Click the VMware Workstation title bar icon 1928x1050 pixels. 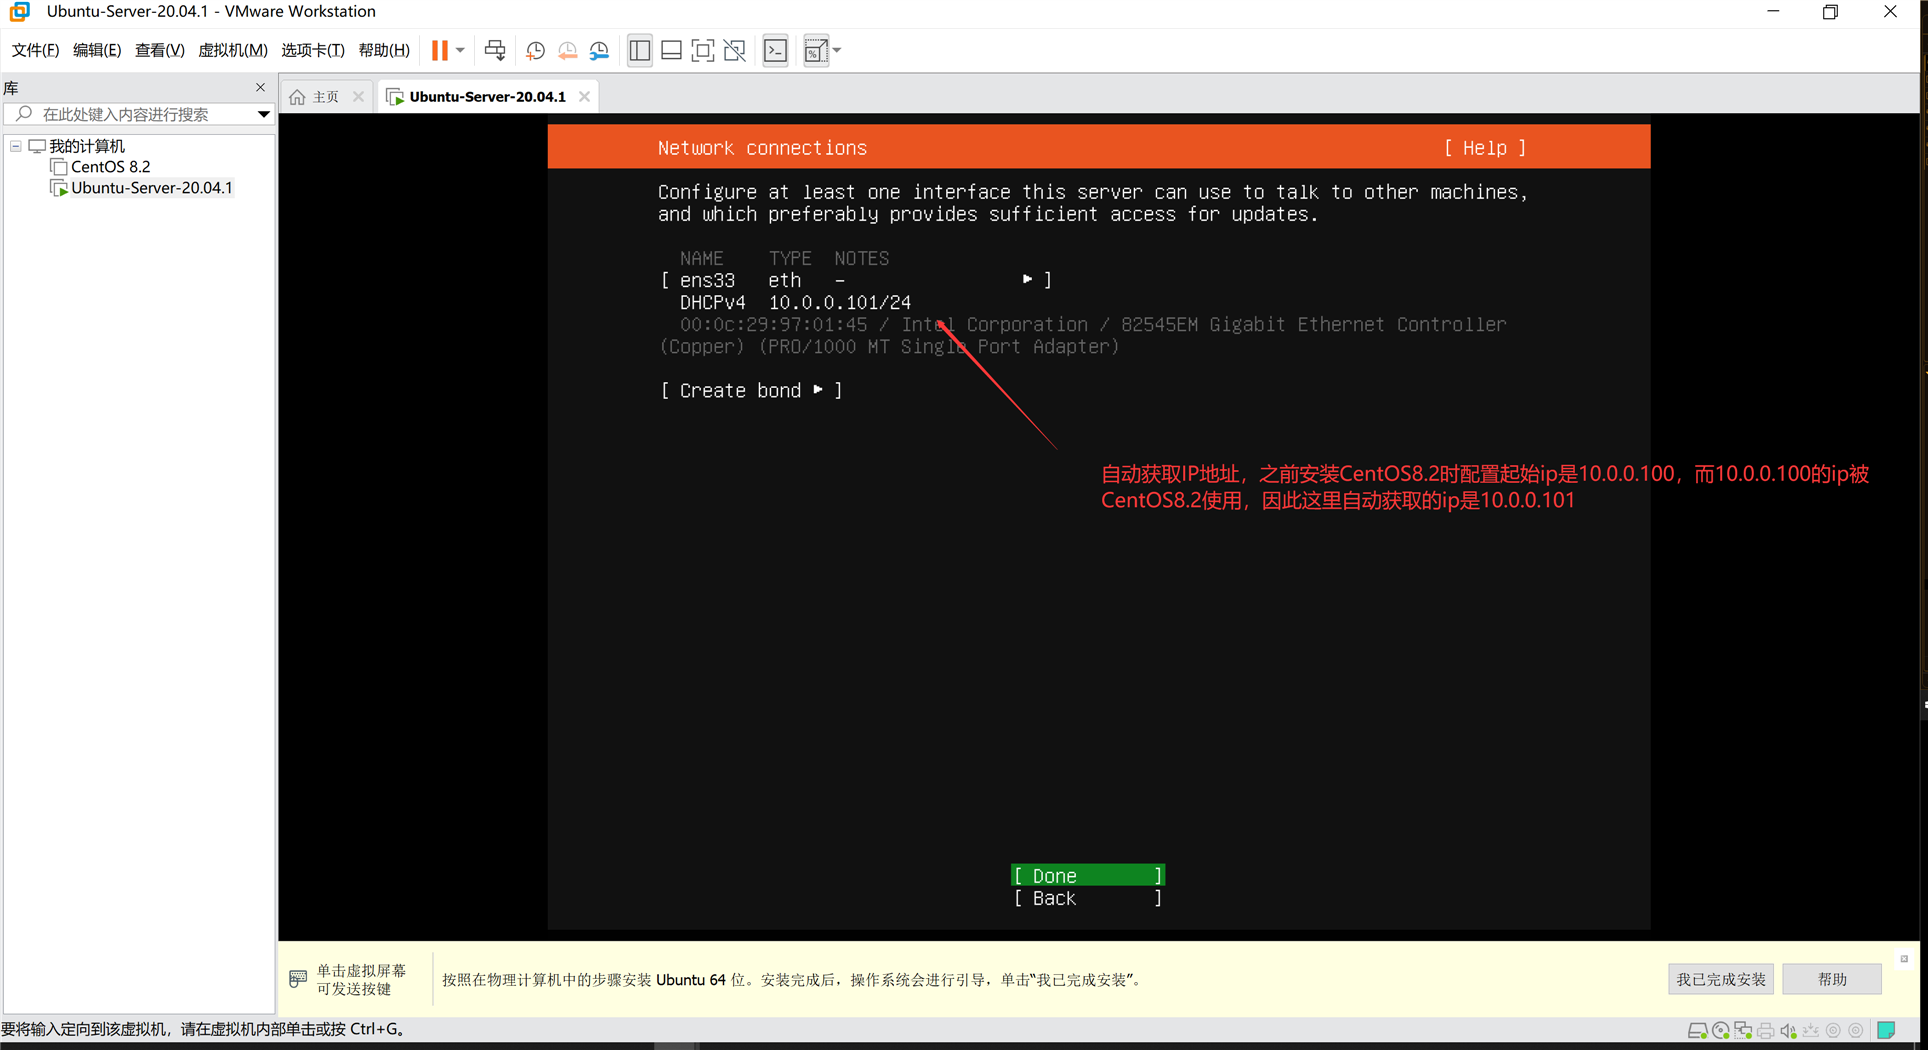pyautogui.click(x=19, y=12)
